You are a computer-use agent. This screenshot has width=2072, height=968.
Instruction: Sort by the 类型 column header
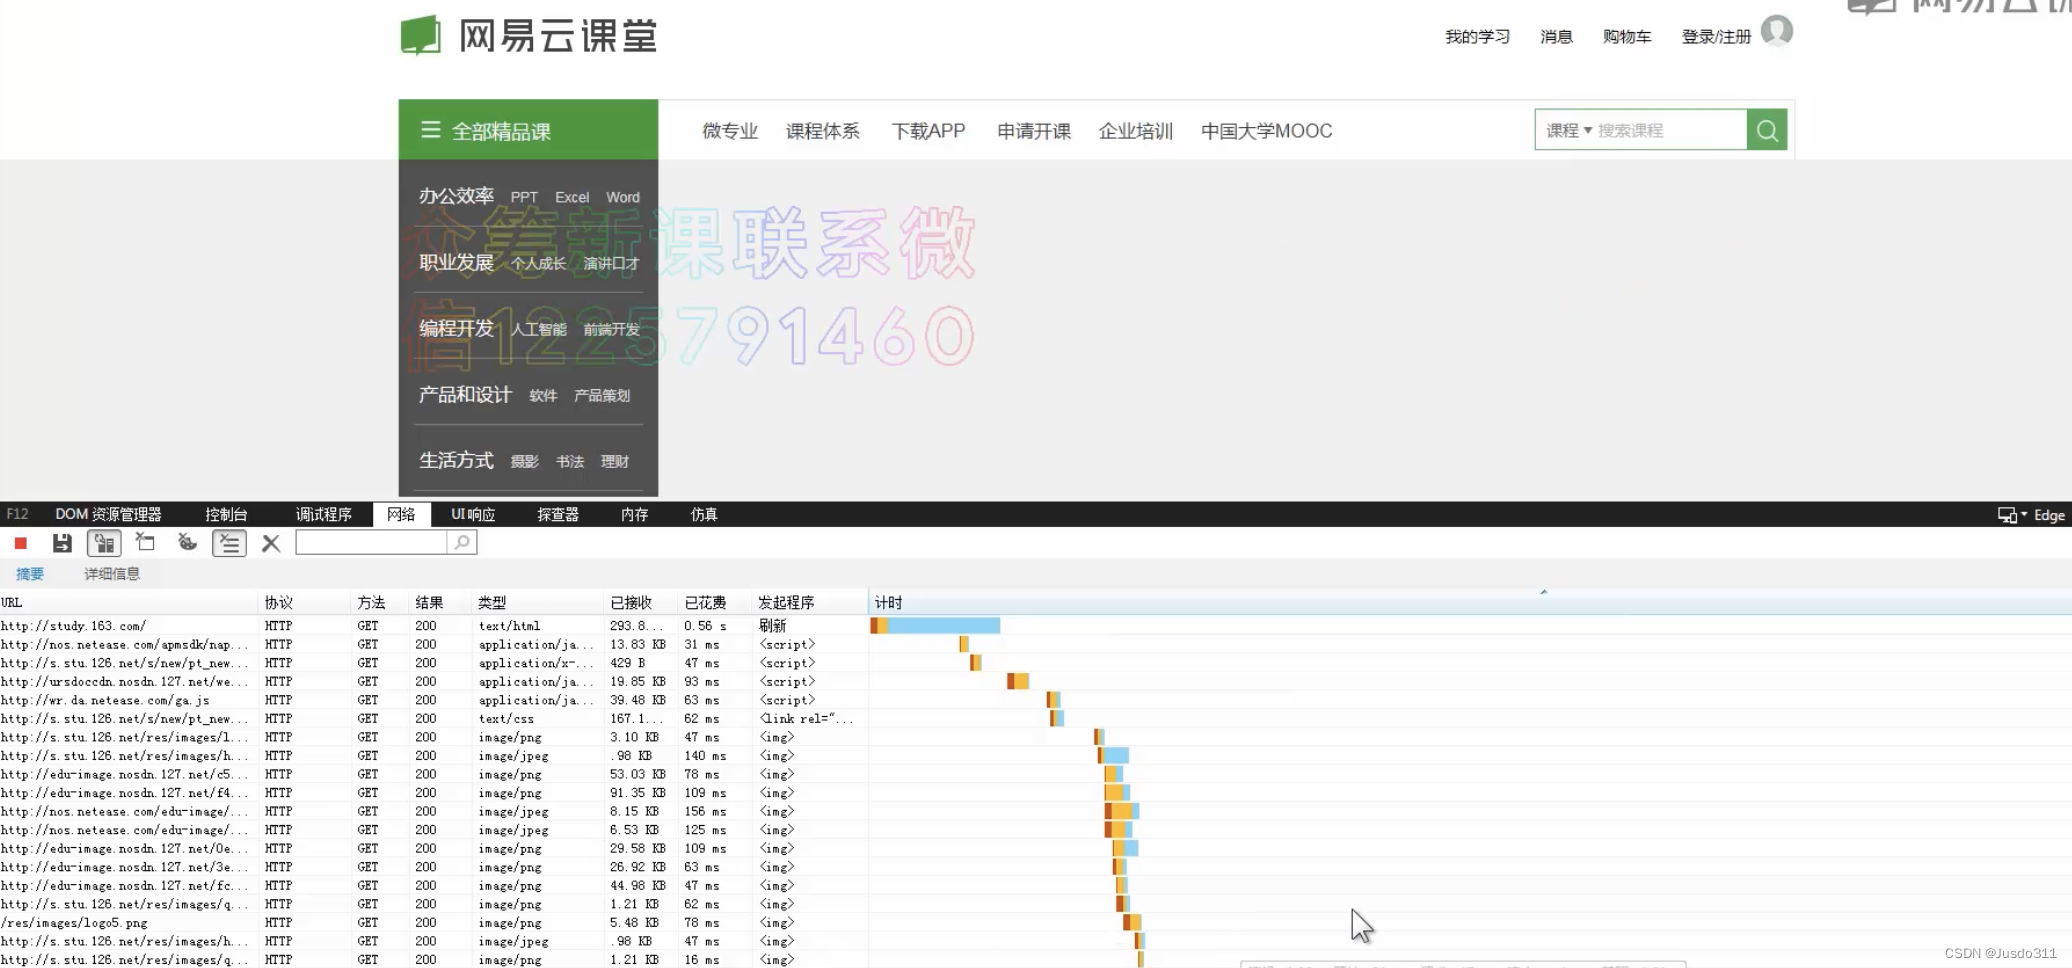click(539, 602)
